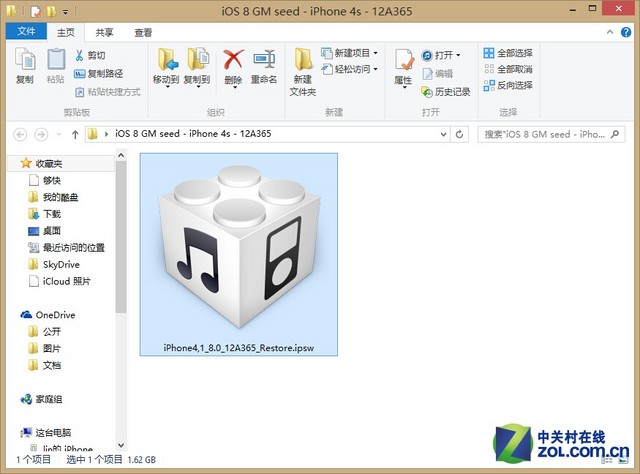Select OneDrive in navigation pane
The width and height of the screenshot is (640, 474).
pos(48,315)
